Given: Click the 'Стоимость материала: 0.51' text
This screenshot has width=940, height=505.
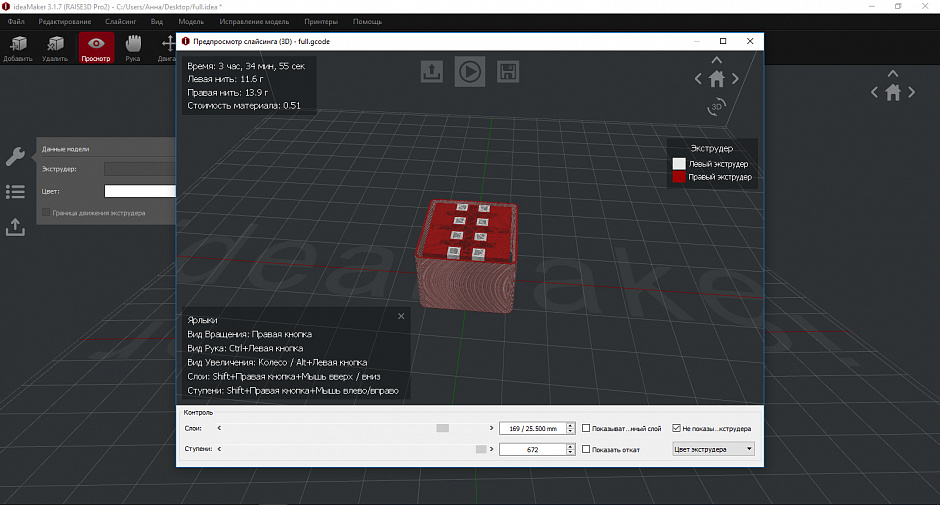Looking at the screenshot, I should pyautogui.click(x=243, y=106).
